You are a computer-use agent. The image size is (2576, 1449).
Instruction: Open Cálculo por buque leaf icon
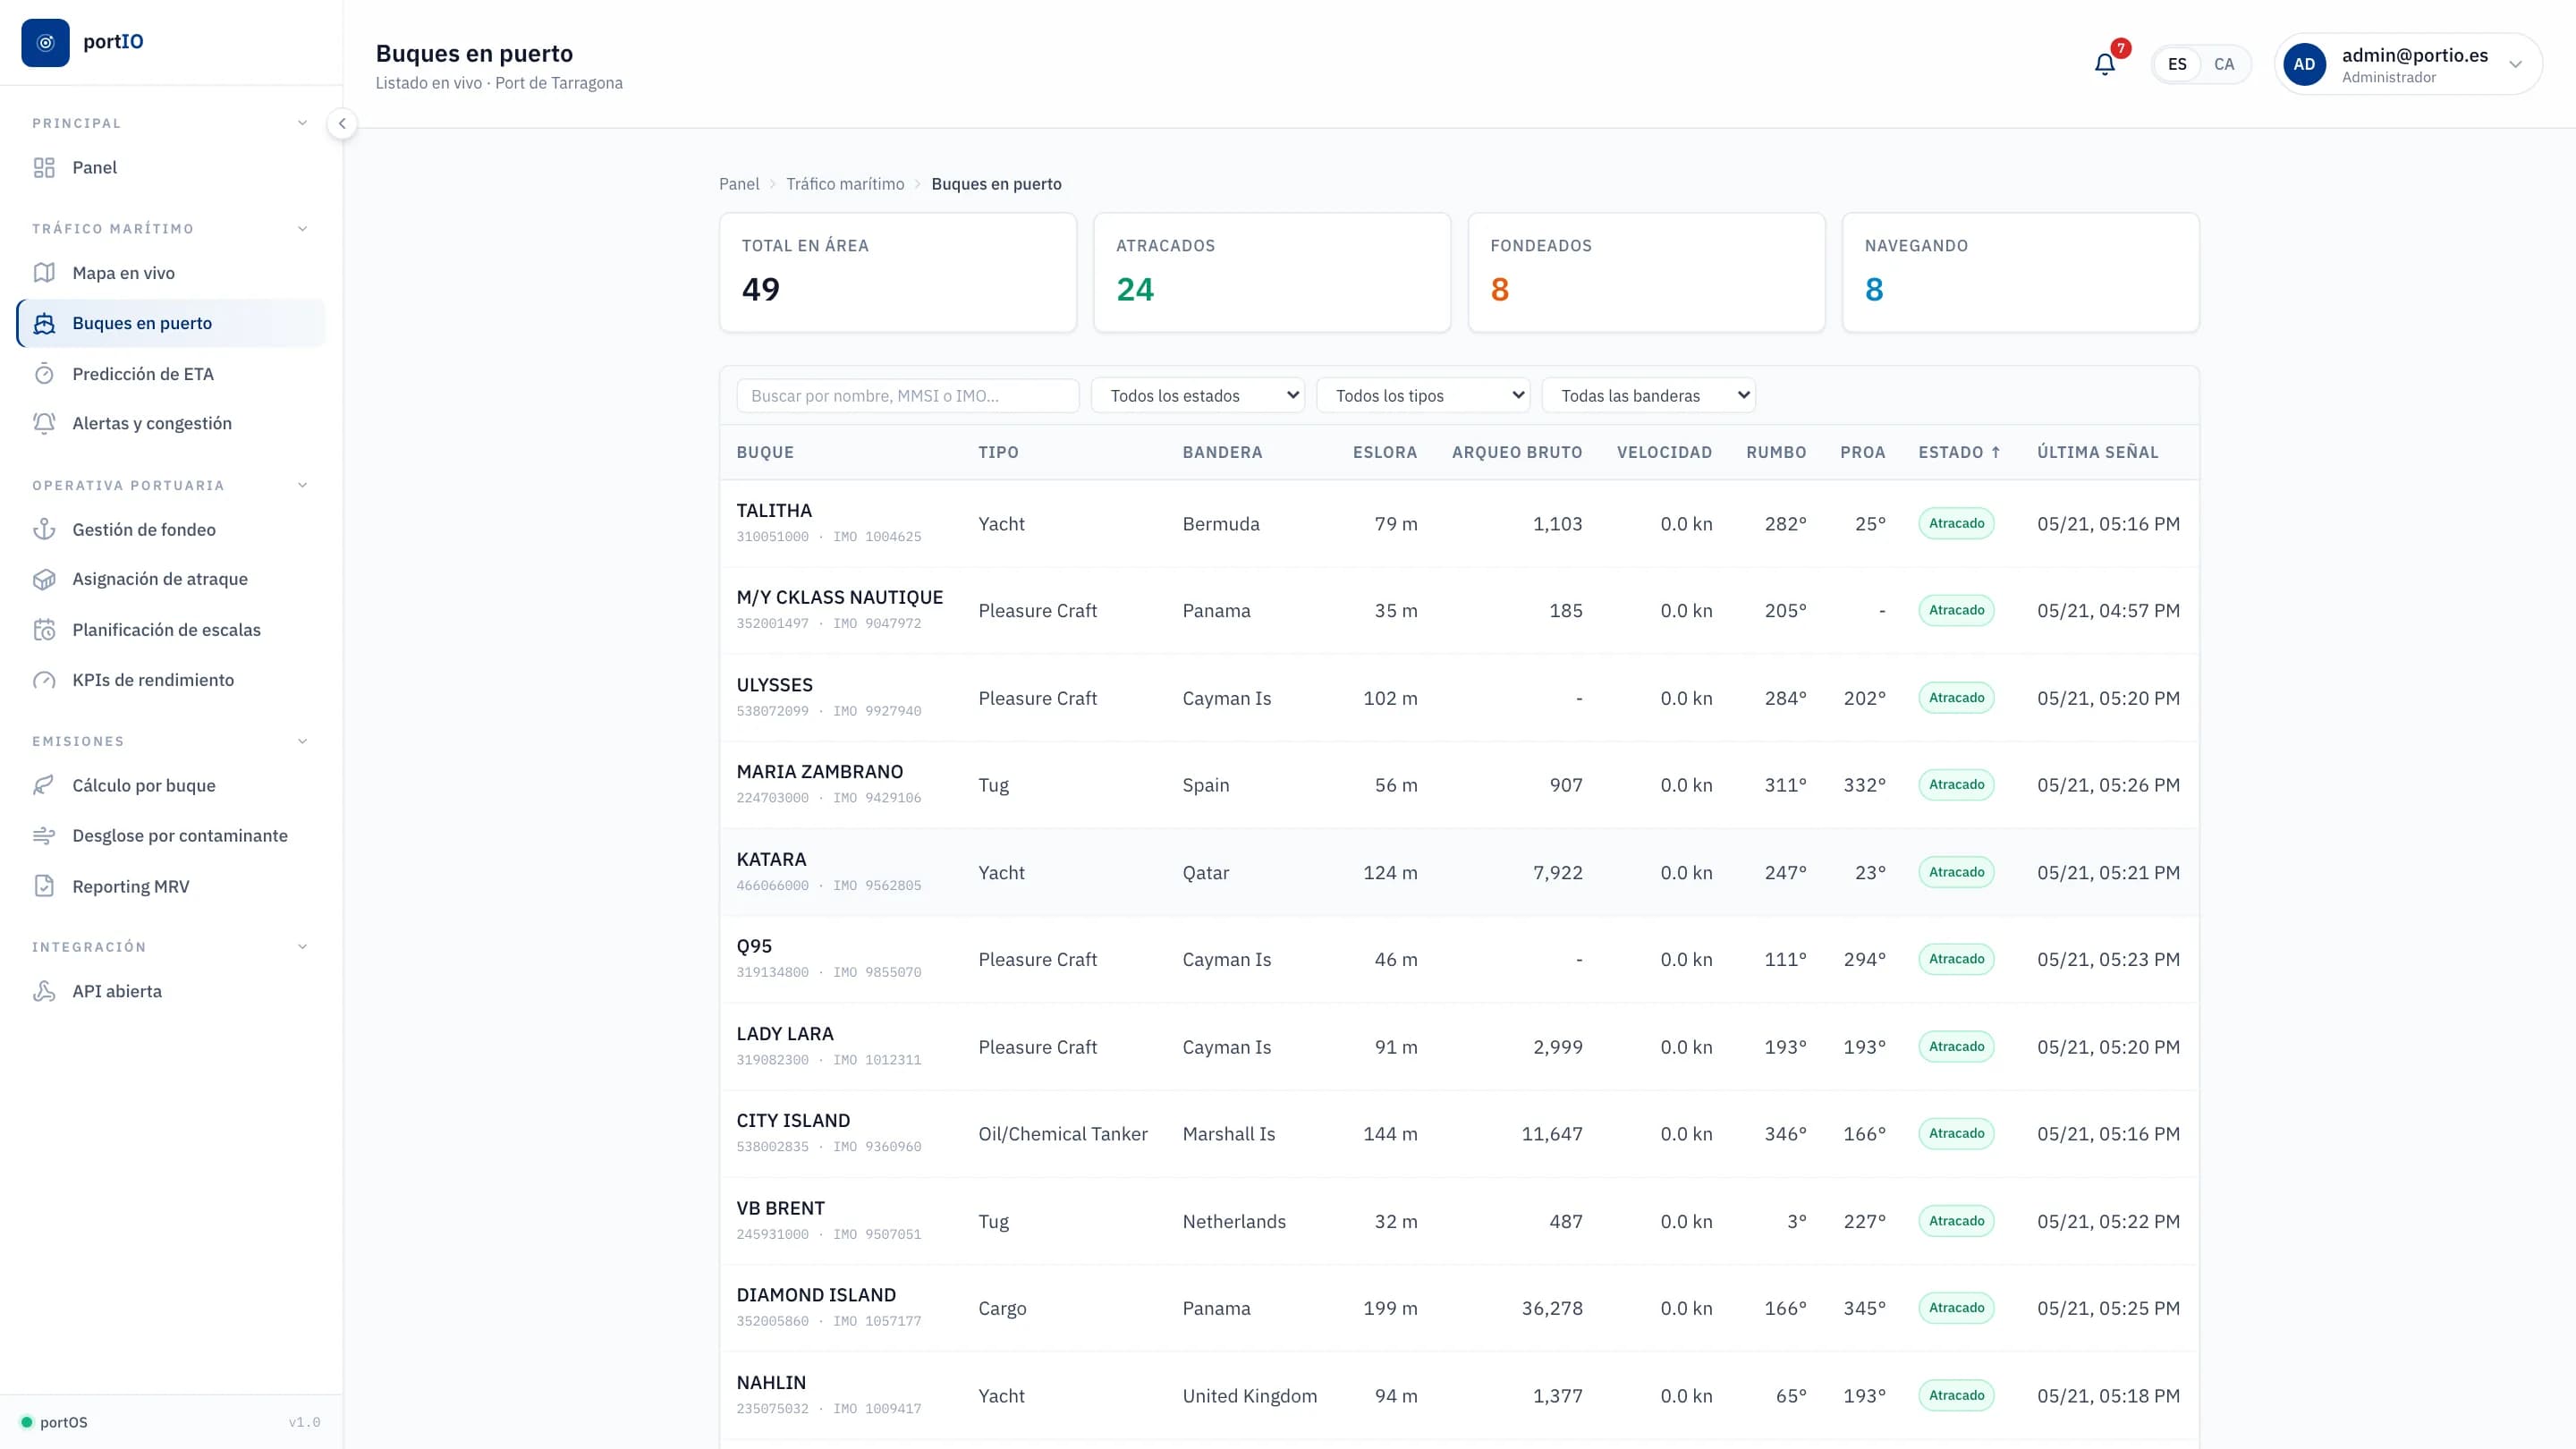[44, 785]
